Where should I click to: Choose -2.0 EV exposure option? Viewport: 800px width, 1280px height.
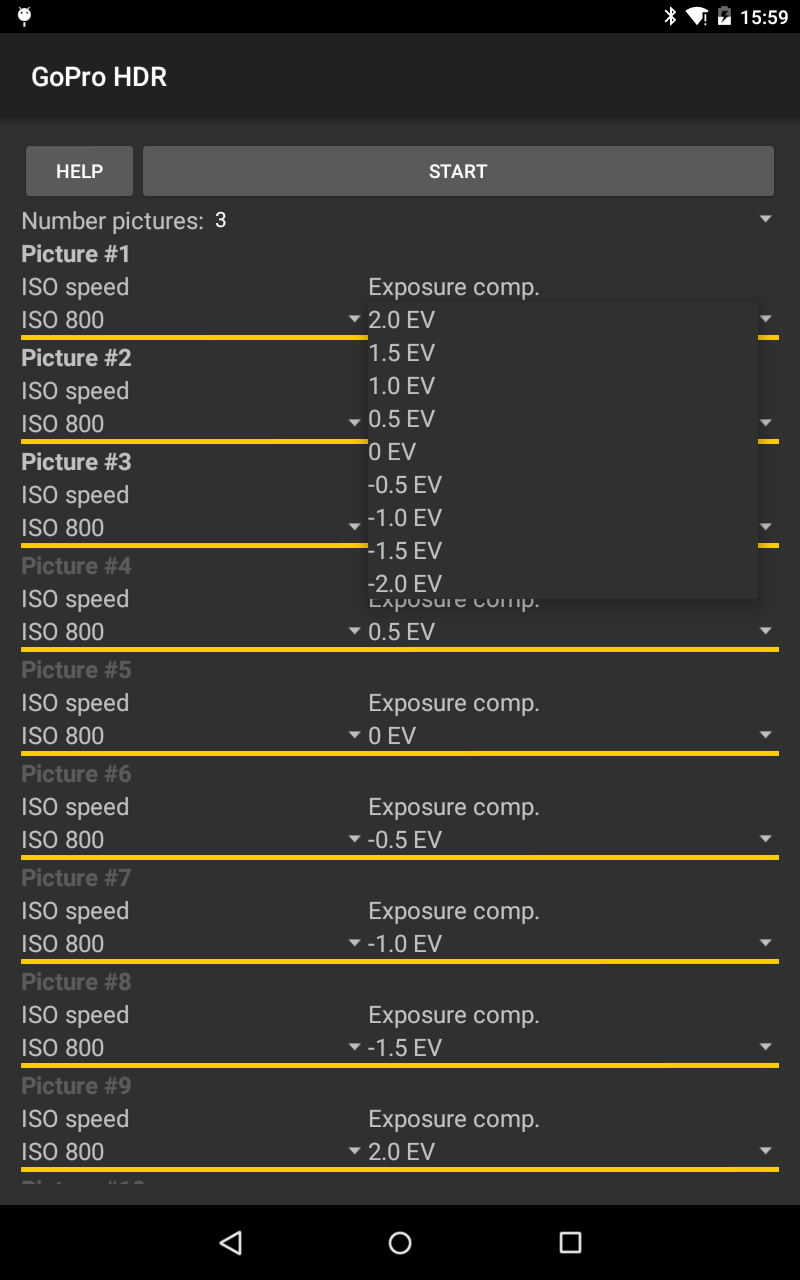(x=405, y=583)
